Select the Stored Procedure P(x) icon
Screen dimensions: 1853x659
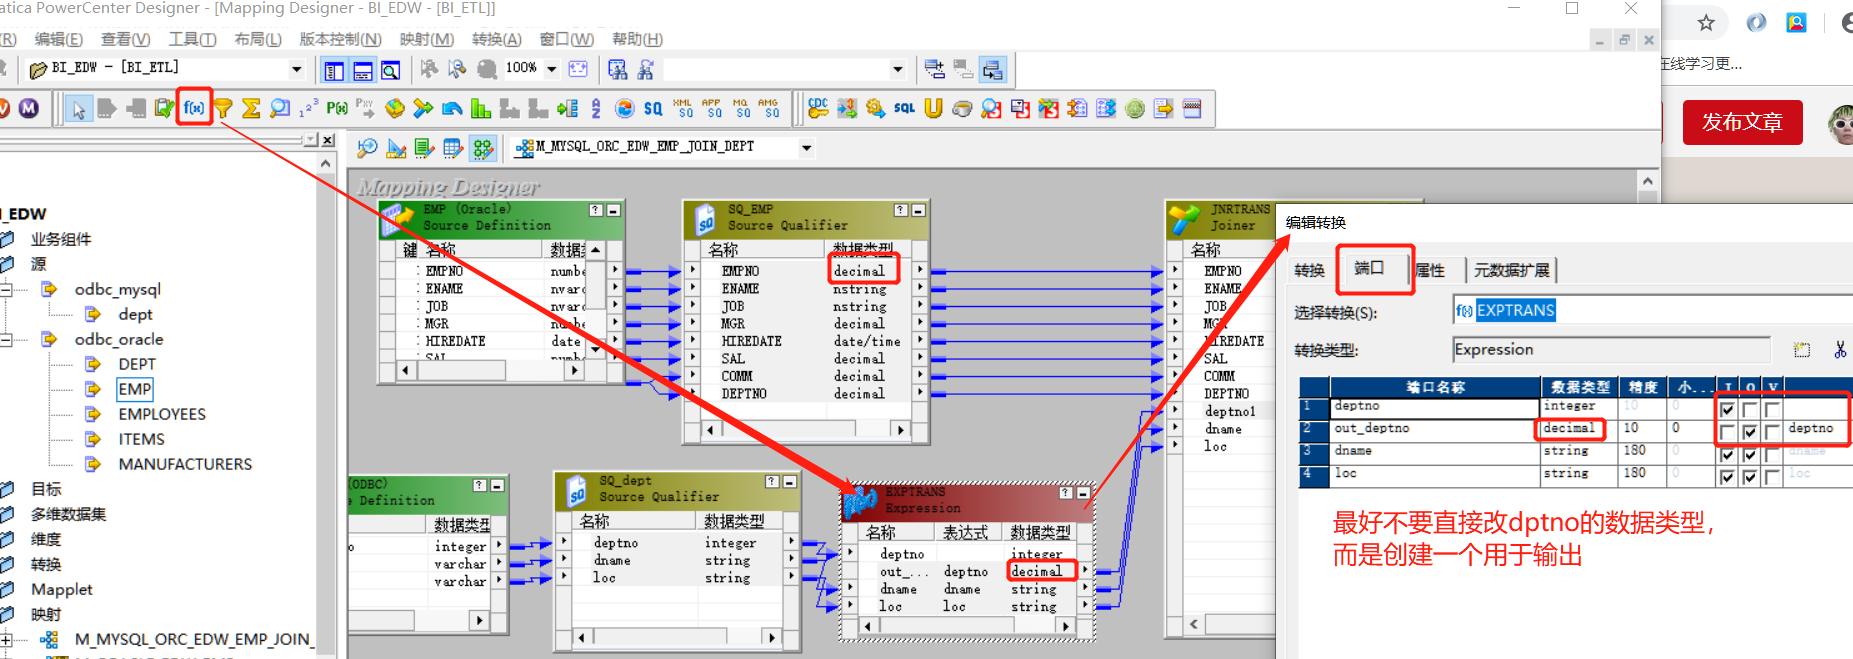[337, 108]
